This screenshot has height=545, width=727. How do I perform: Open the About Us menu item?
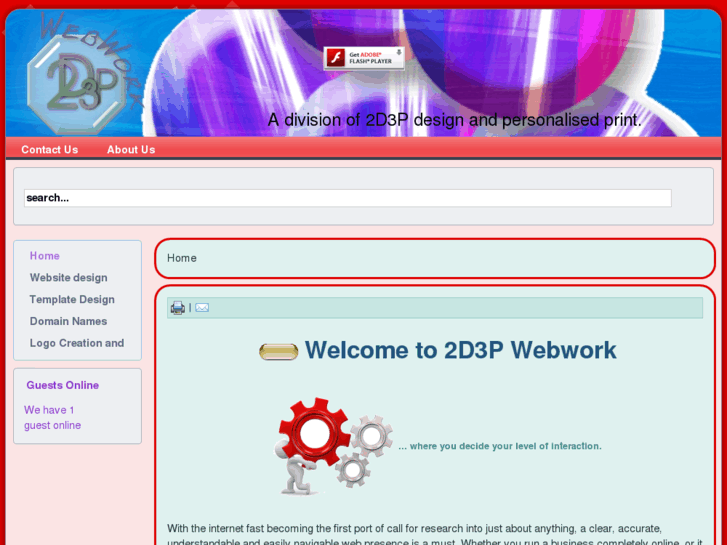tap(131, 150)
